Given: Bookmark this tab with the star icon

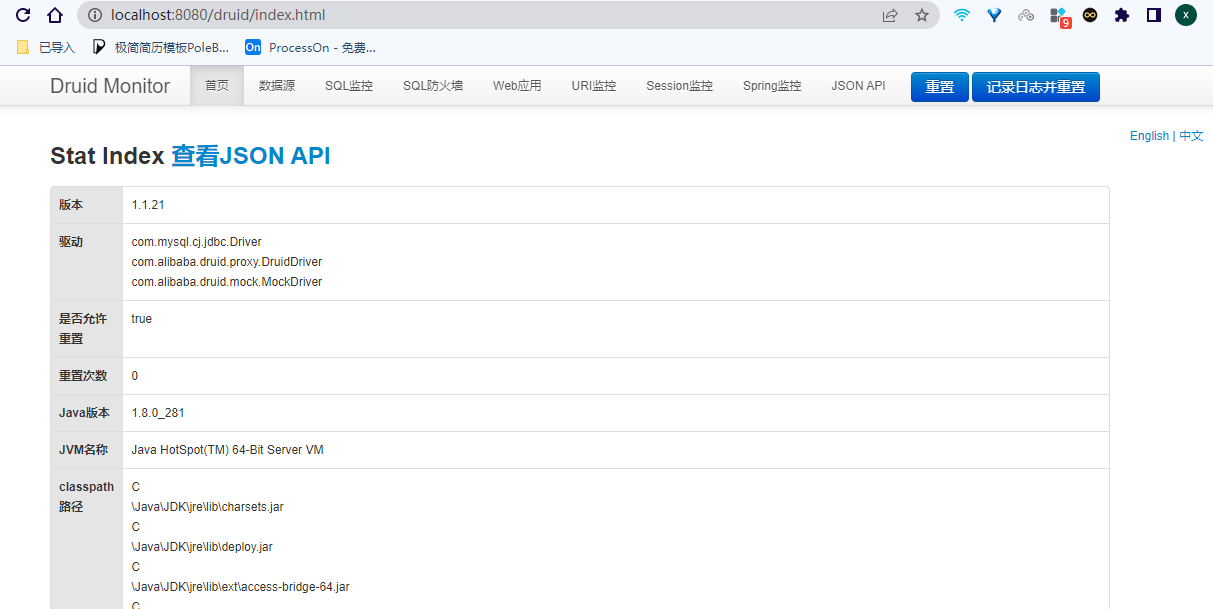Looking at the screenshot, I should pos(922,15).
